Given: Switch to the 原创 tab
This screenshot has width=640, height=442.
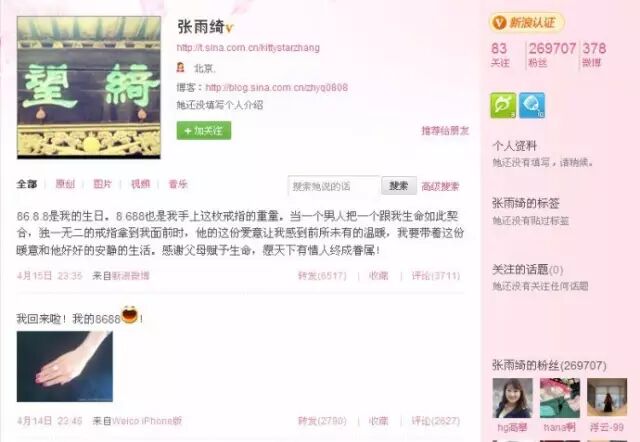Looking at the screenshot, I should [x=65, y=184].
